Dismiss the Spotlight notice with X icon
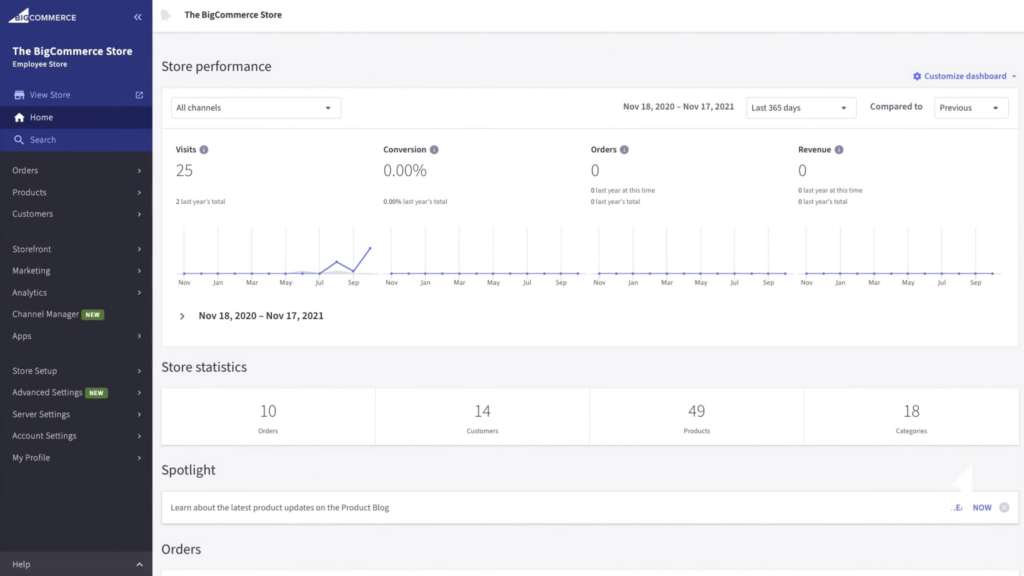This screenshot has width=1024, height=576. point(1004,507)
